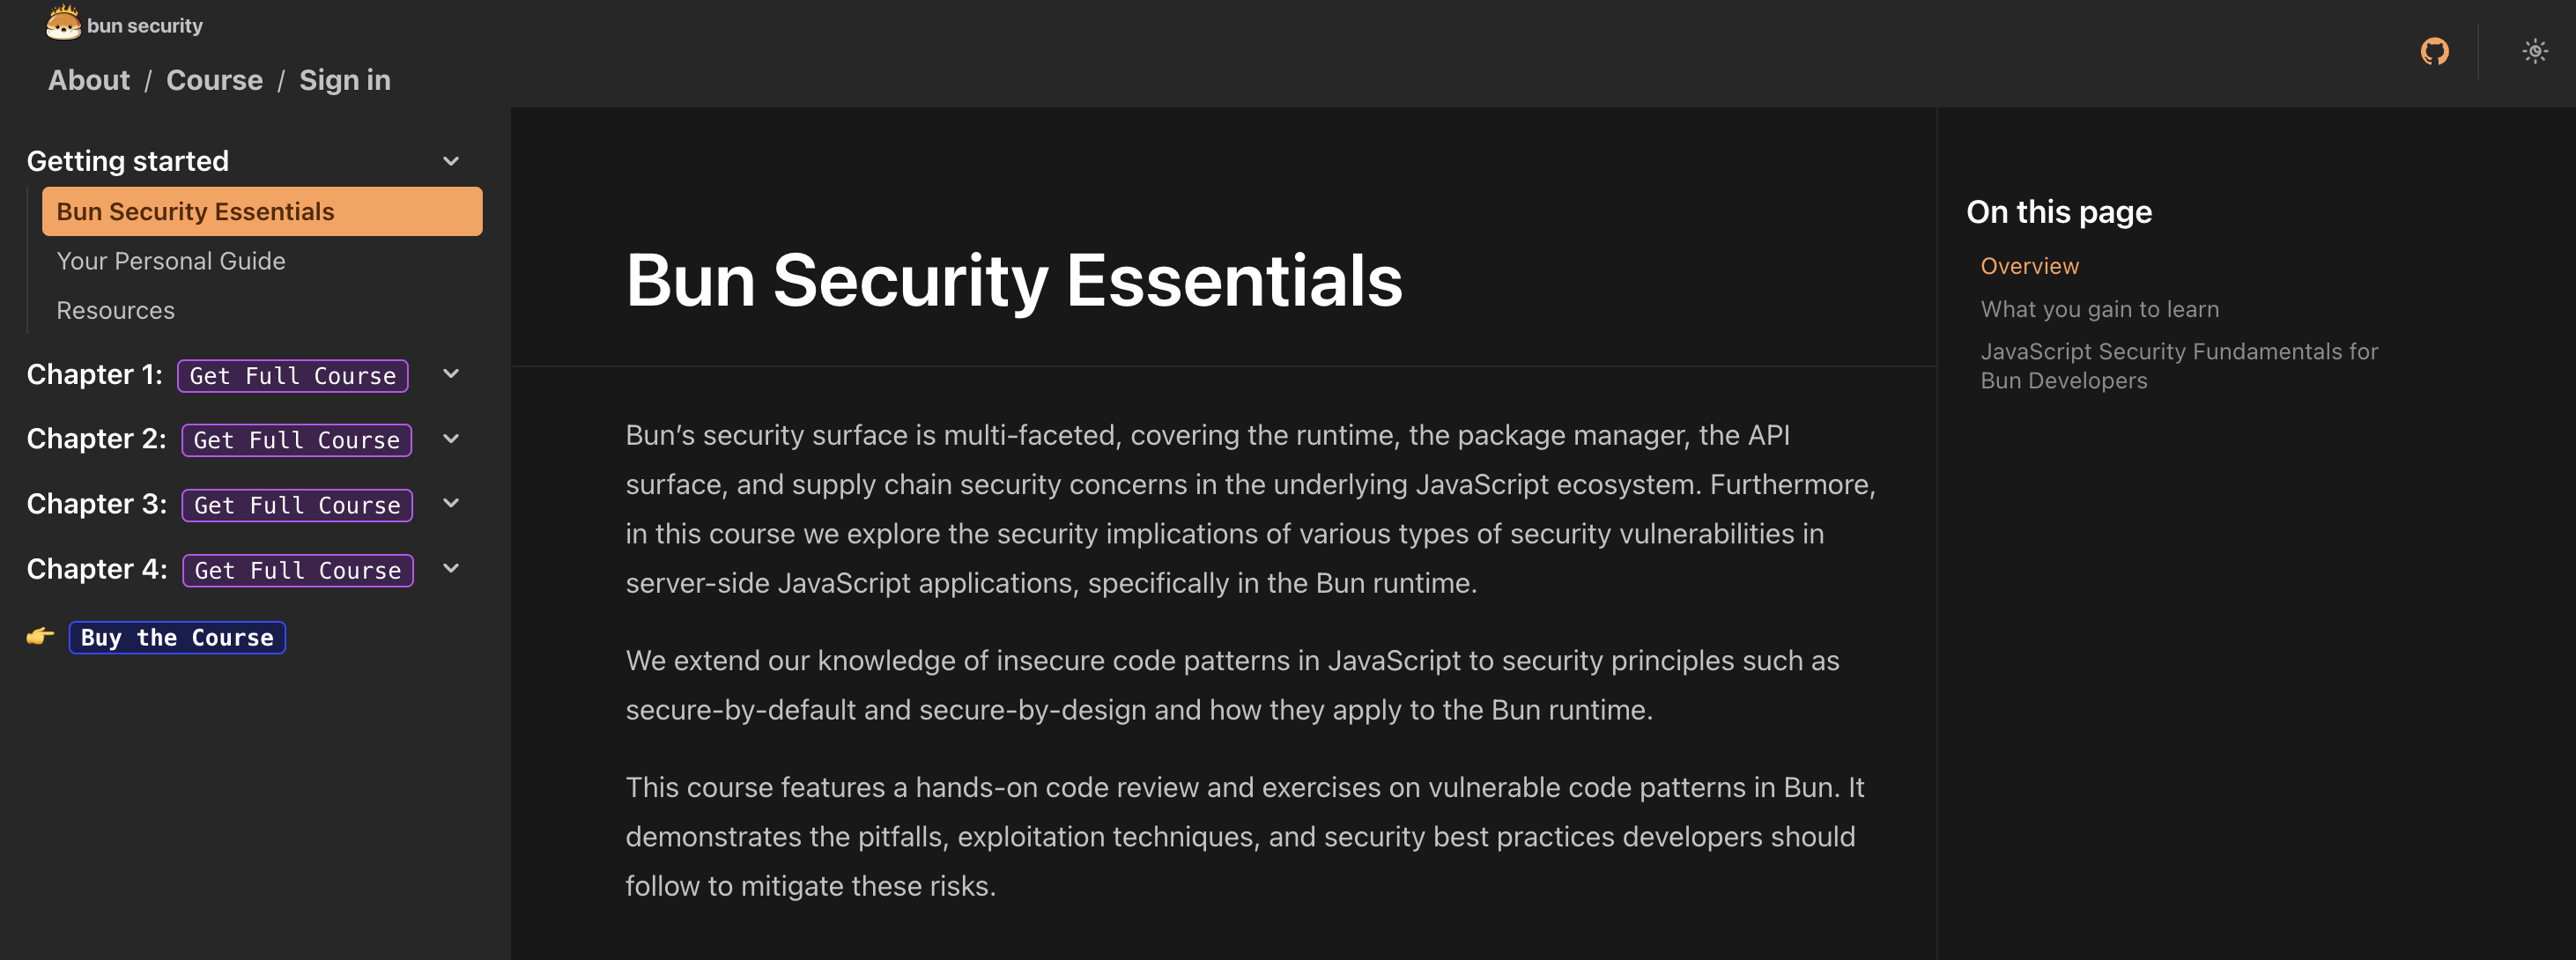This screenshot has width=2576, height=960.
Task: Open Your Personal Guide sidebar page
Action: [x=171, y=261]
